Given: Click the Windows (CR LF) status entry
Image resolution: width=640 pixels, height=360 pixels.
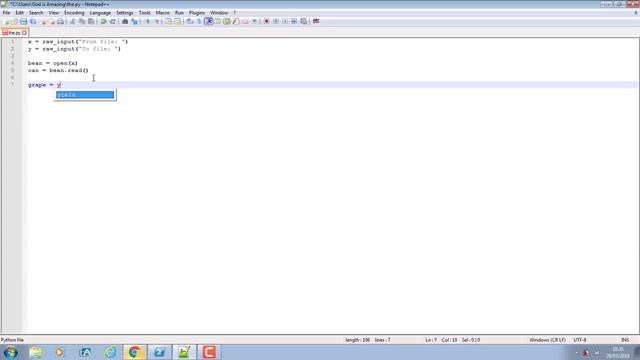Looking at the screenshot, I should [547, 340].
